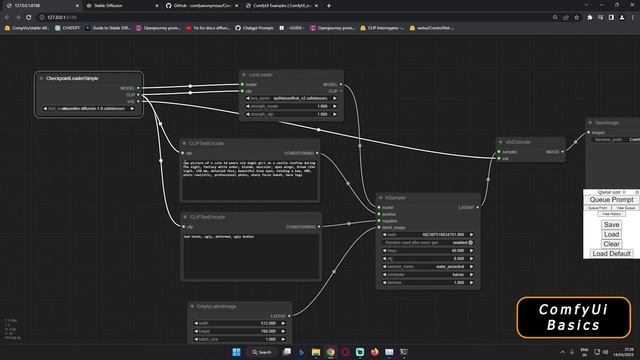
Task: Open Firefox from the taskbar
Action: [x=374, y=352]
